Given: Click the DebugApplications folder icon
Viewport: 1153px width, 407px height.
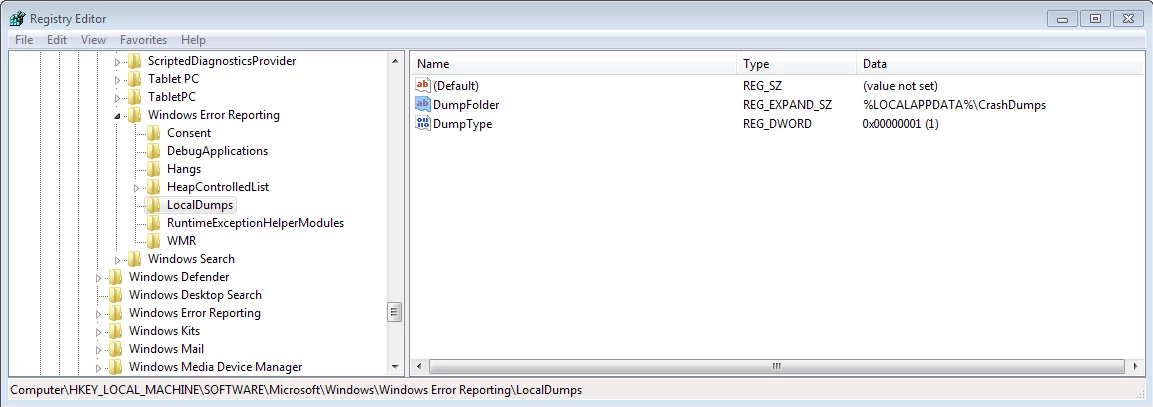Looking at the screenshot, I should (153, 151).
